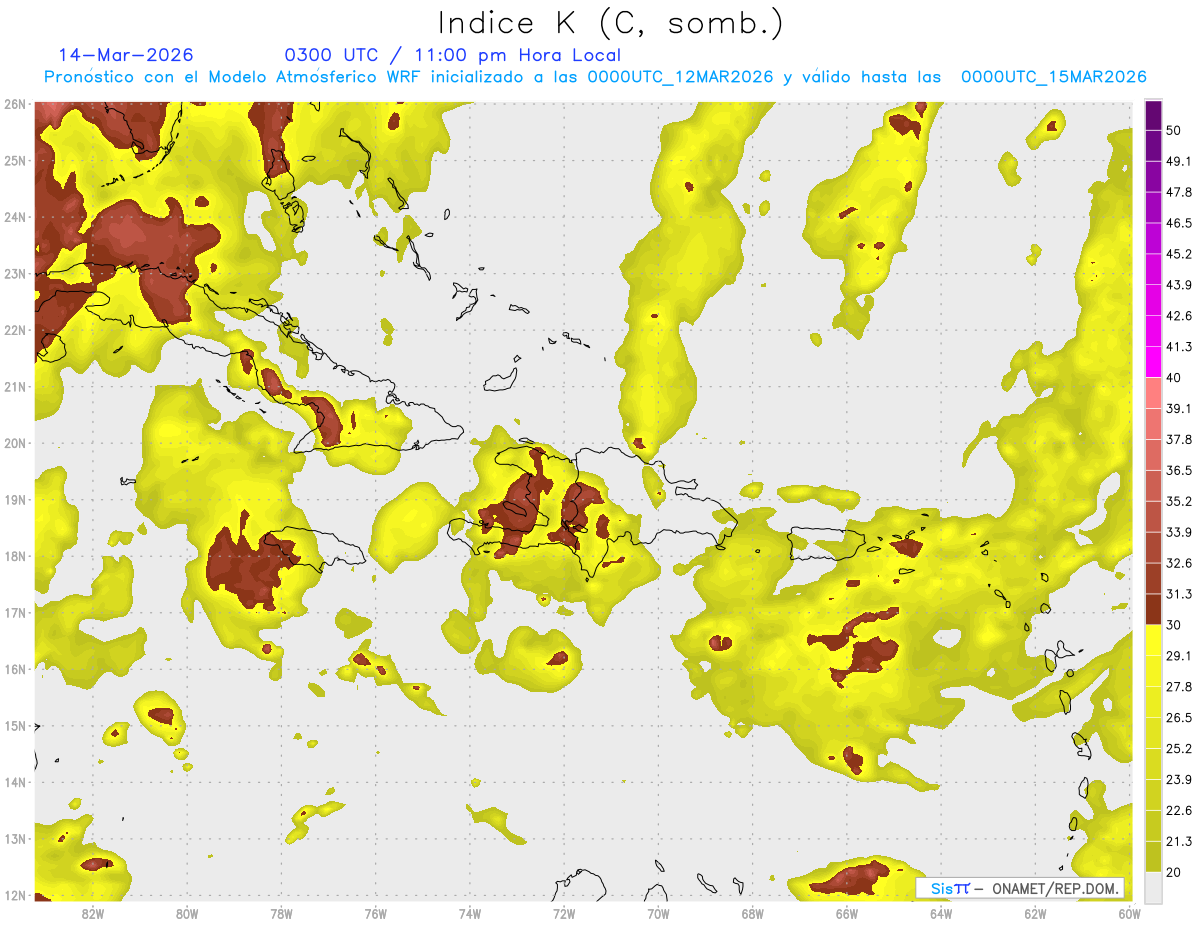Click '0300 UTC / 11:00 pm Hora Local'
Image resolution: width=1200 pixels, height=927 pixels.
453,55
